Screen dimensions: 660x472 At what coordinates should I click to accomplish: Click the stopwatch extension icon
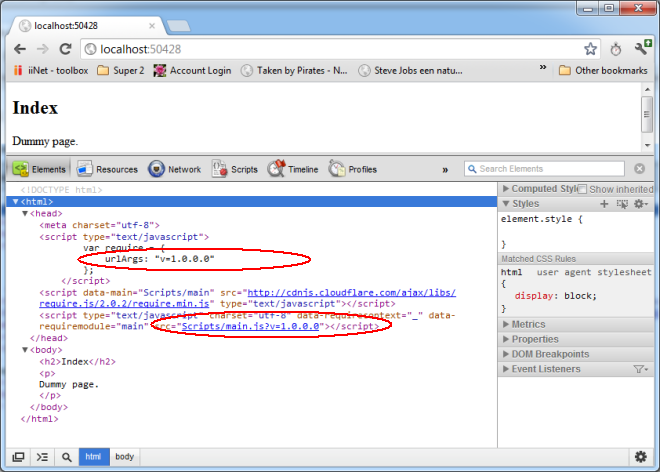coord(615,49)
